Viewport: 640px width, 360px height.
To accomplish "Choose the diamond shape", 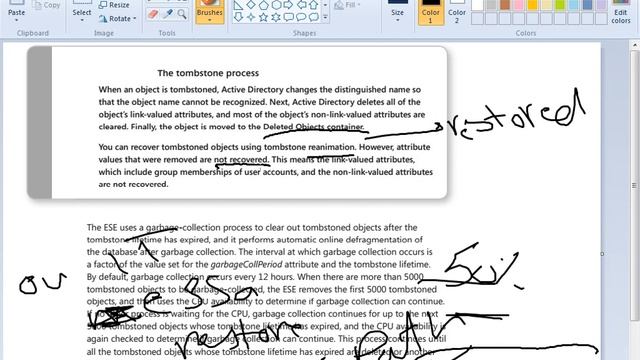I will (x=251, y=5).
